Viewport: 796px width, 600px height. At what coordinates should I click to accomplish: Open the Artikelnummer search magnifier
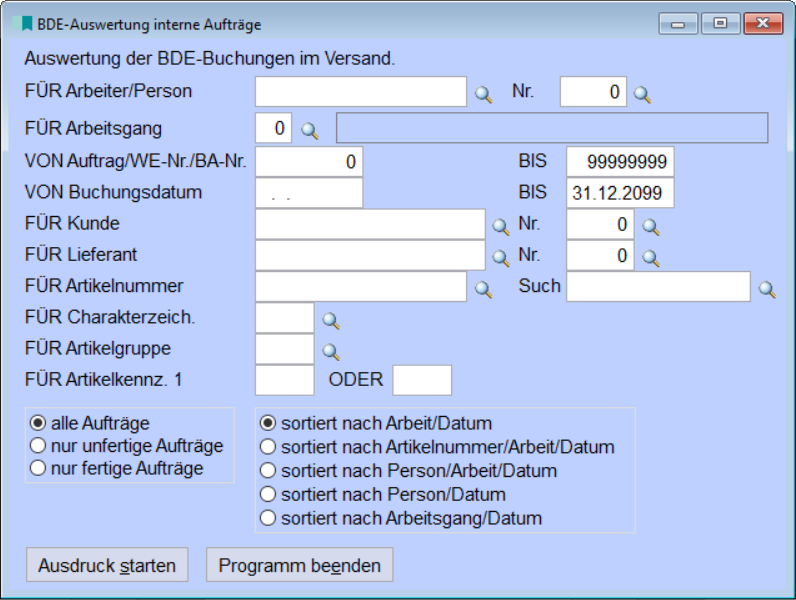point(483,289)
